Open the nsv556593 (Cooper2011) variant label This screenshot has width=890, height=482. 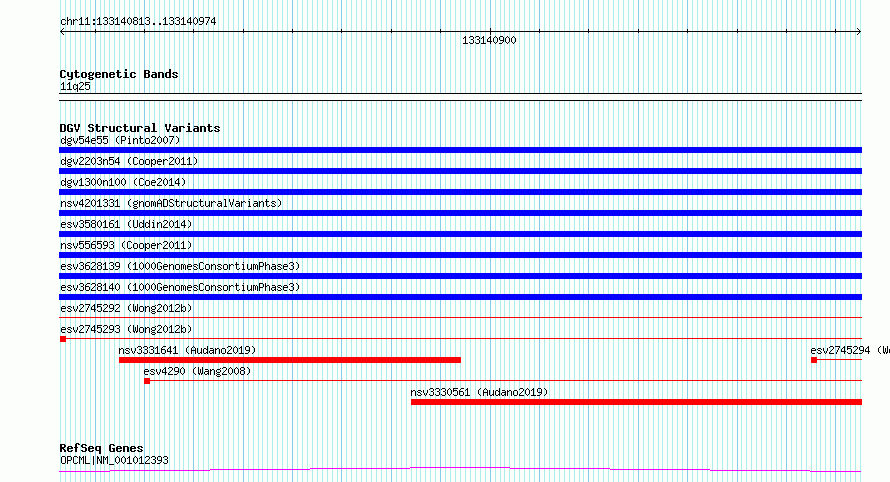tap(126, 245)
